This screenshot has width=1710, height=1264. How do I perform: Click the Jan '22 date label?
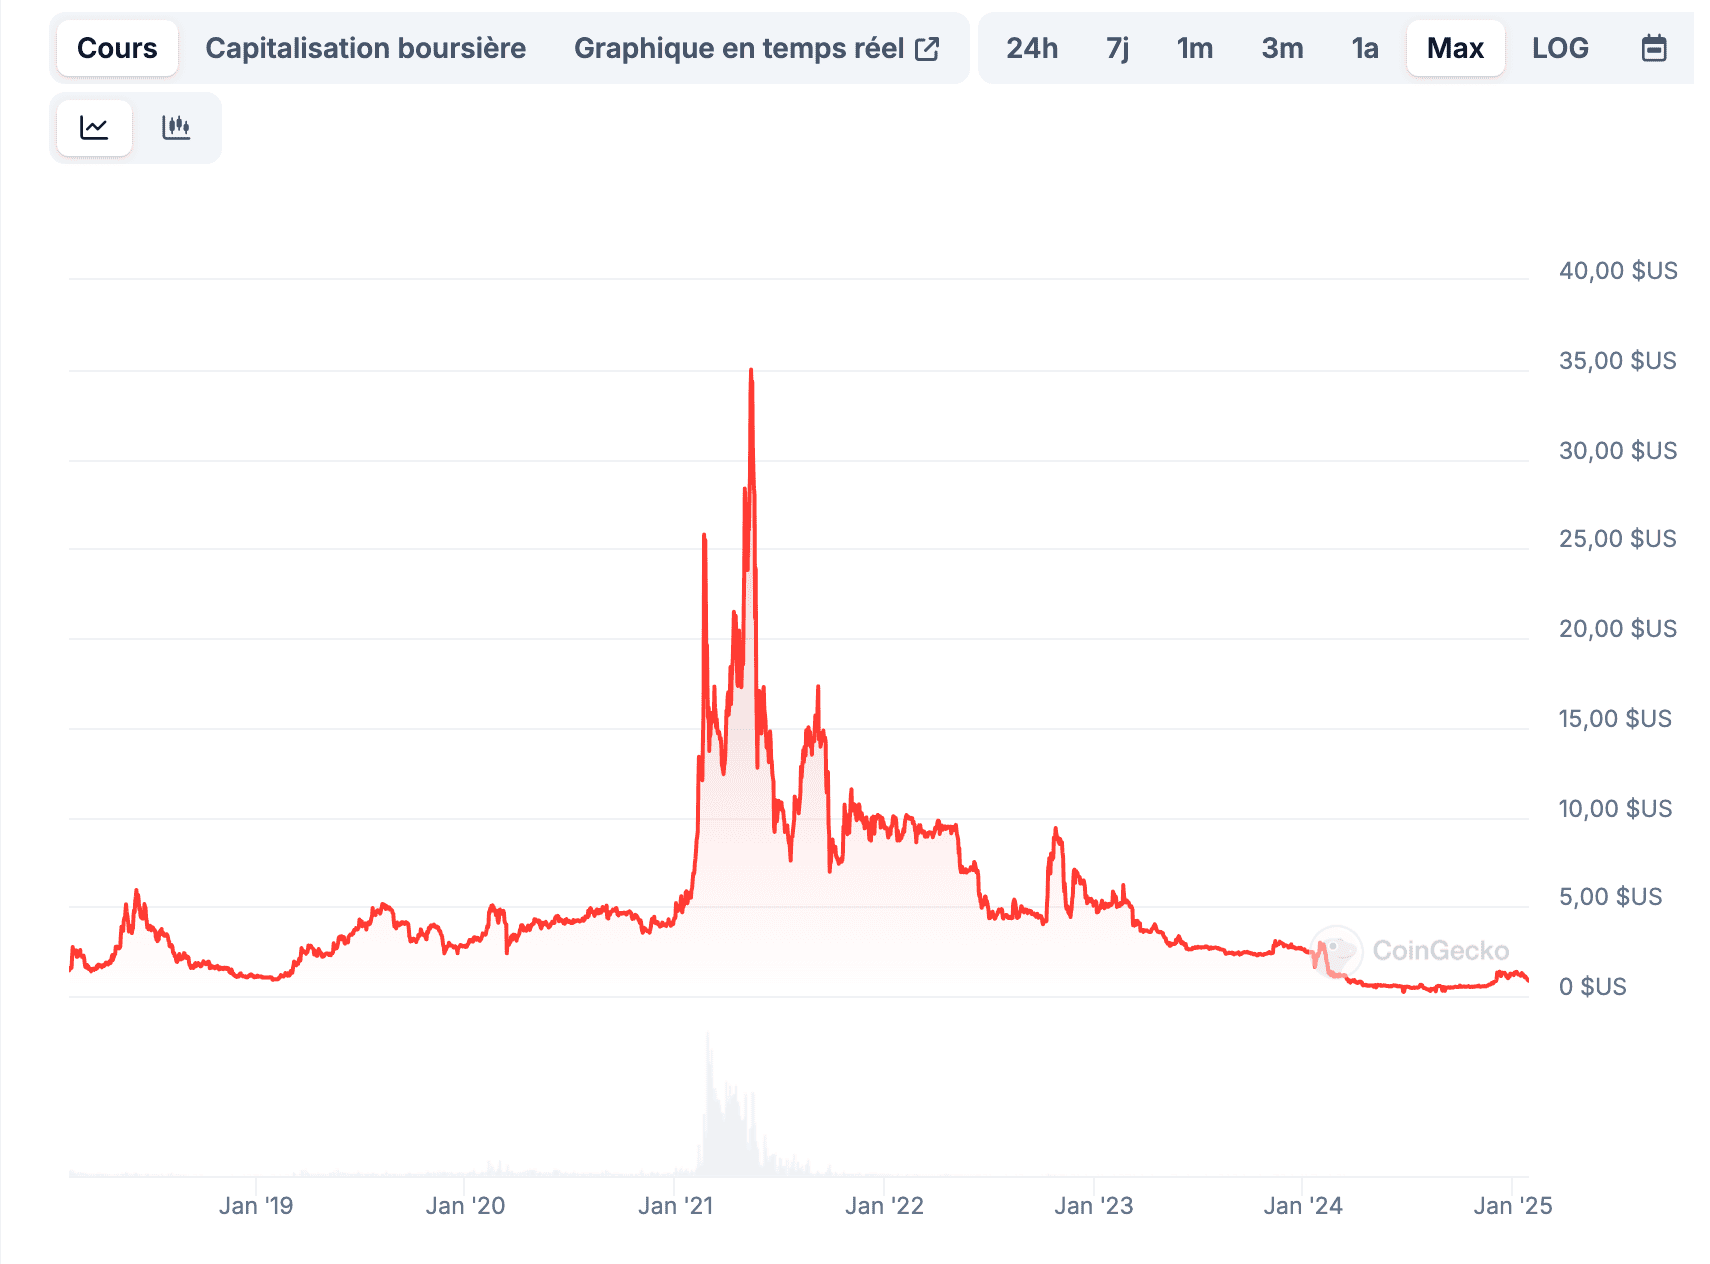[x=884, y=1206]
